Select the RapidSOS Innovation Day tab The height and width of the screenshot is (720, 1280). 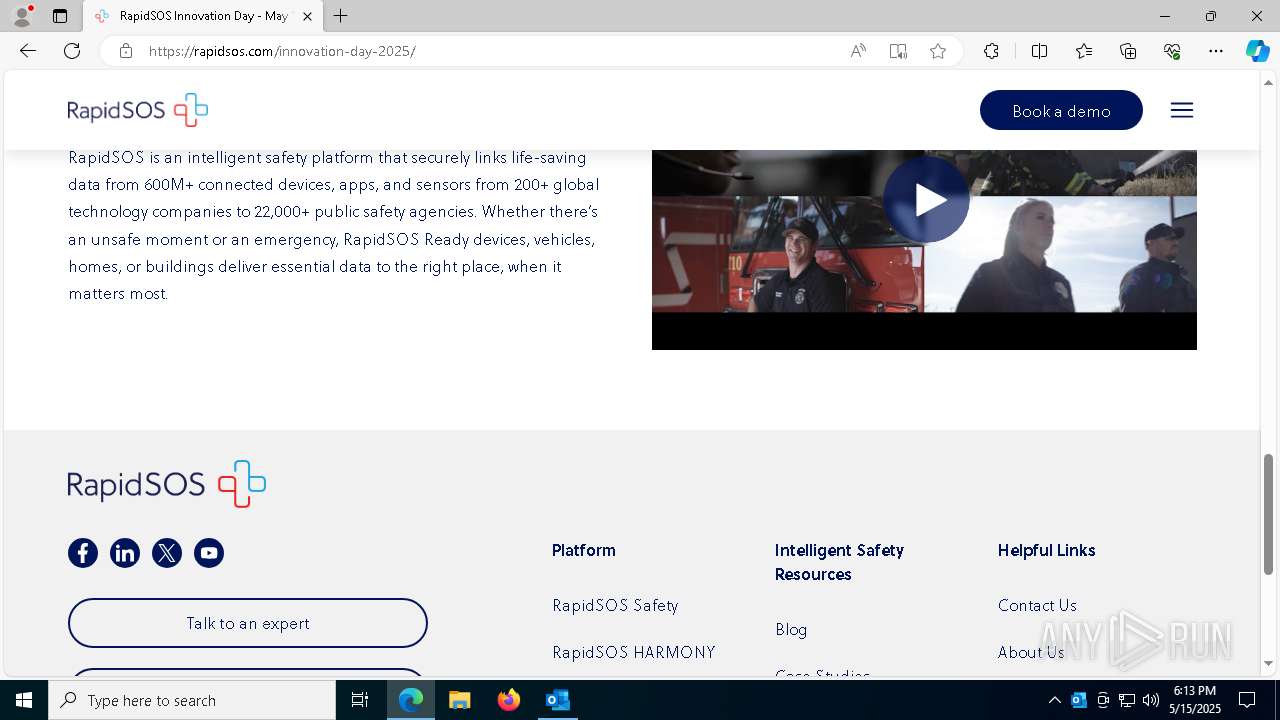click(x=202, y=16)
